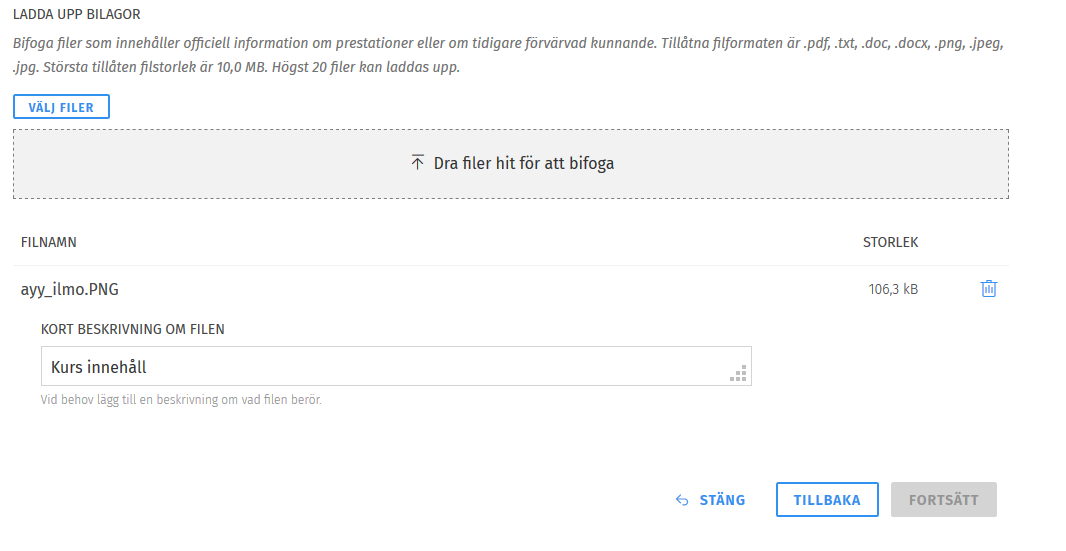Viewport: 1066px width, 551px height.
Task: Click the 106,3 kB file size
Action: (x=893, y=290)
